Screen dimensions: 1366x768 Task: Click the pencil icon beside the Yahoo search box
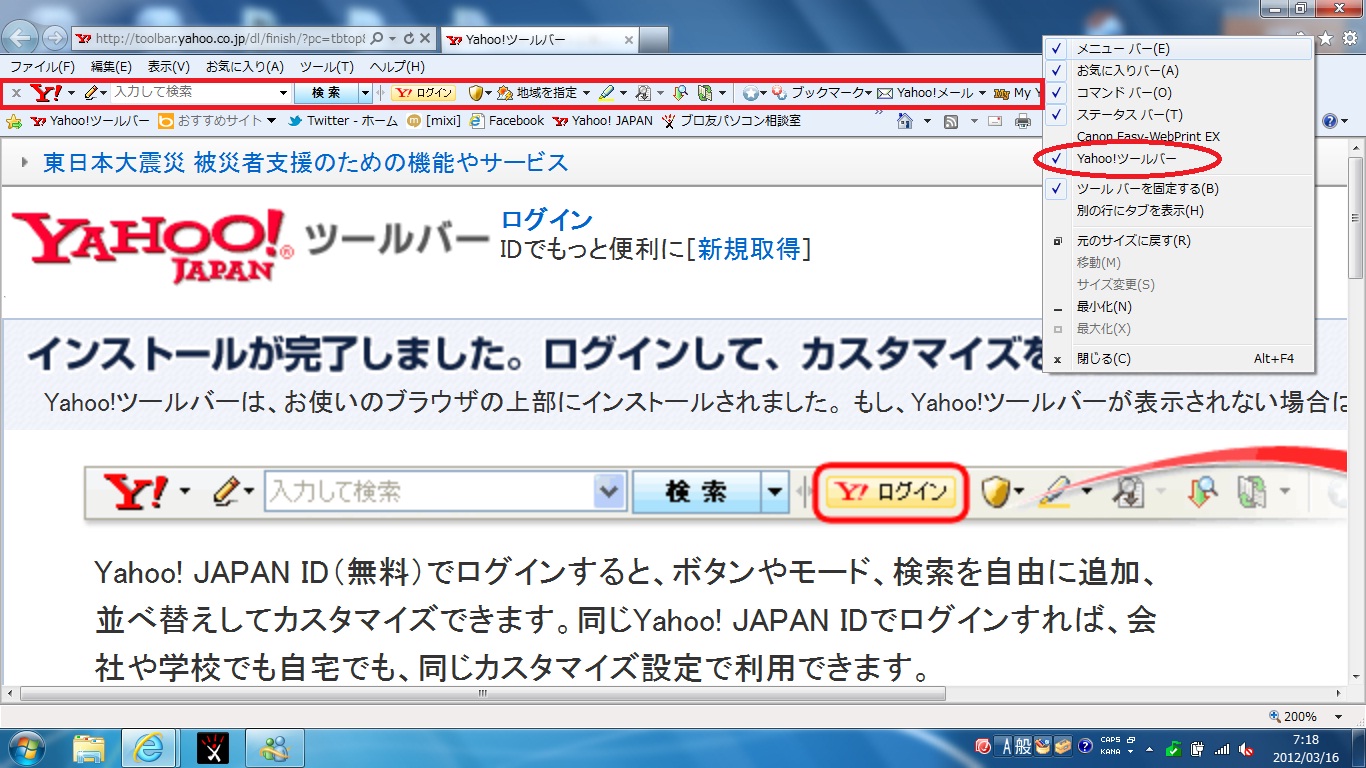(92, 93)
